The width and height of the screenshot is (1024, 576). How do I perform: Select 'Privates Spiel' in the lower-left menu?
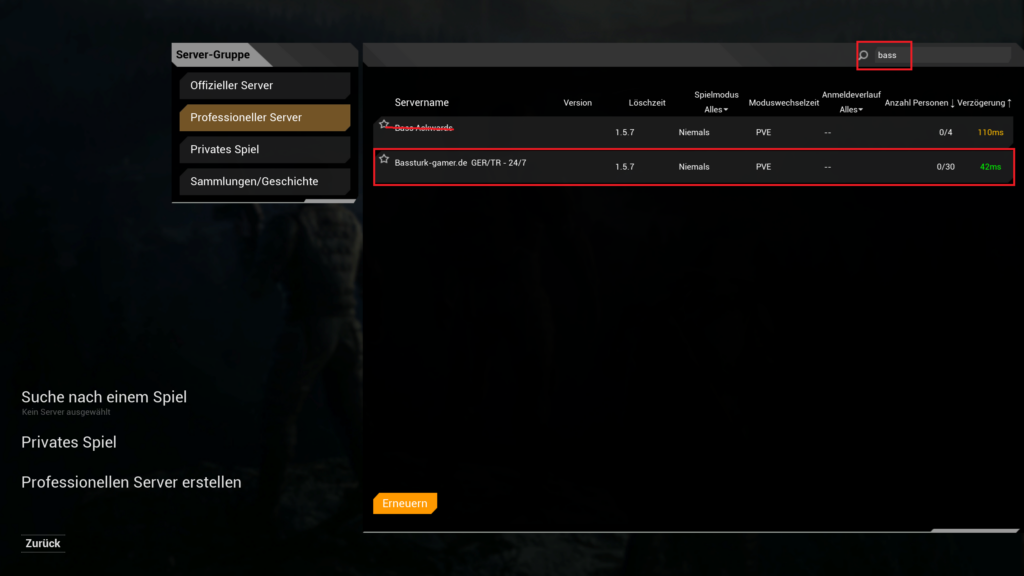[69, 442]
